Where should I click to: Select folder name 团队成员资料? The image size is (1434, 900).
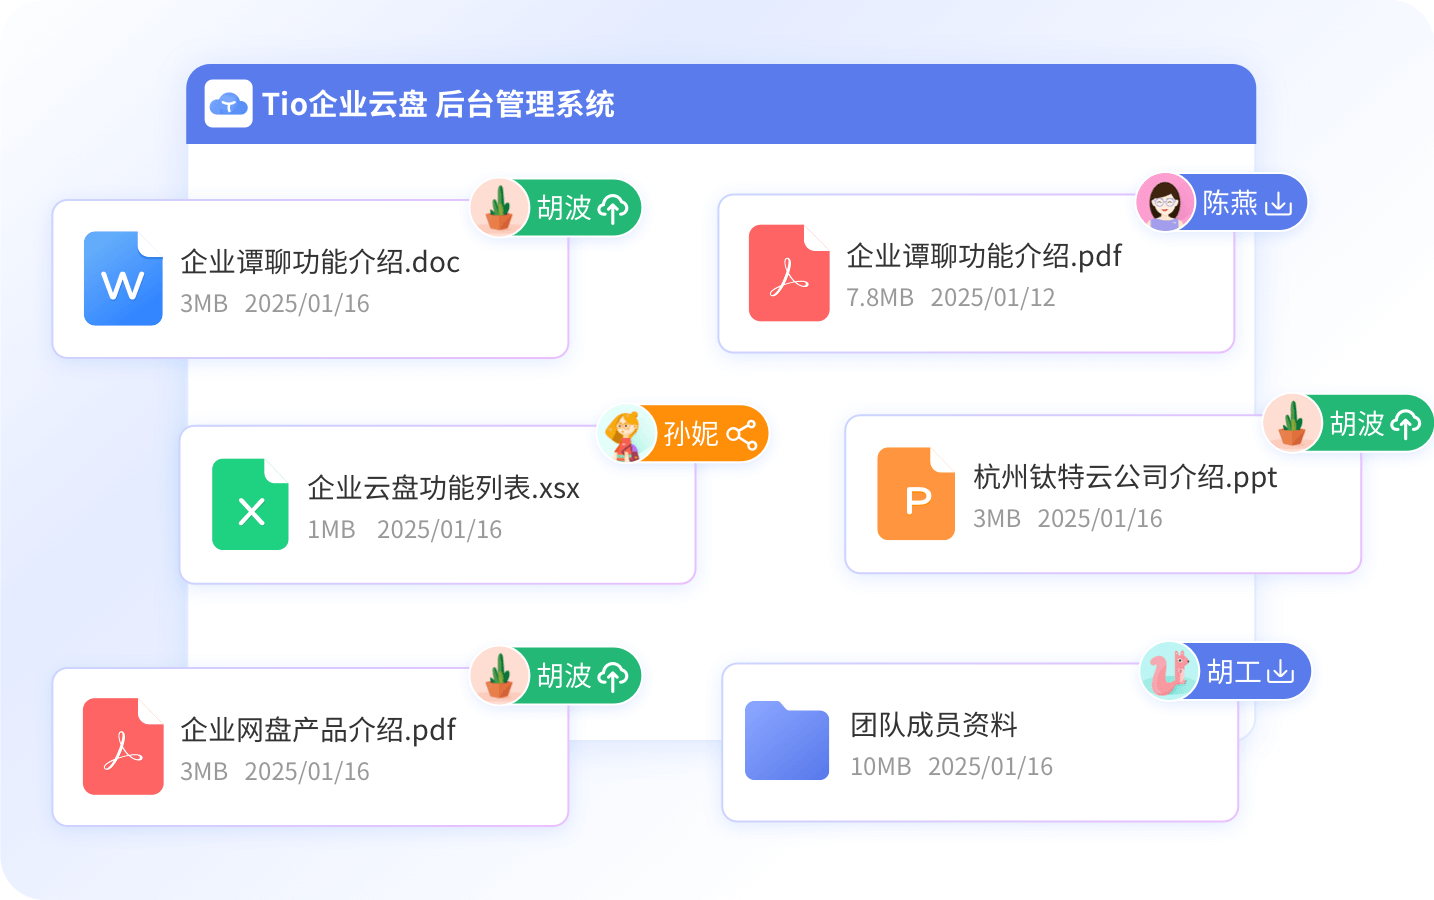(934, 725)
